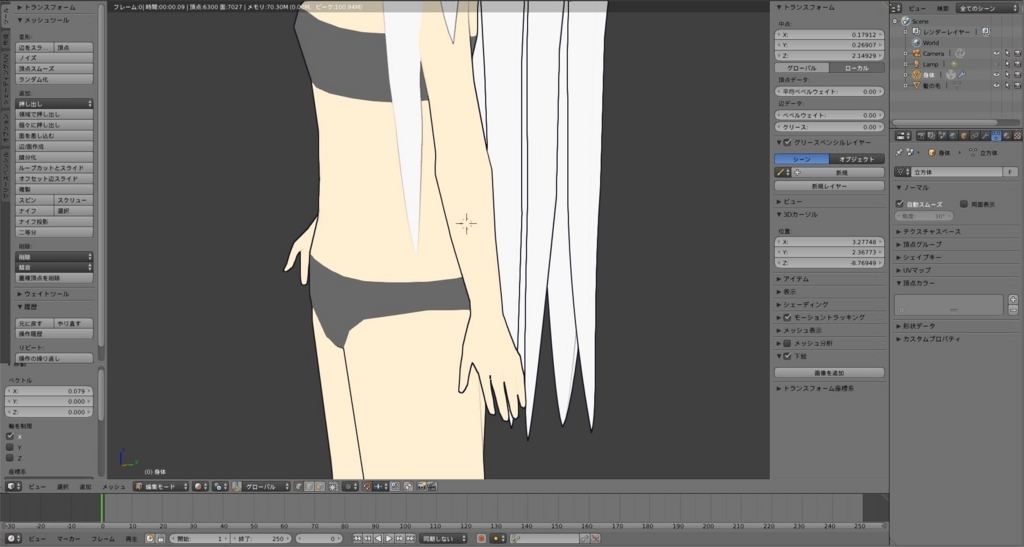Click the play animation button in timeline
Viewport: 1024px width, 547px height.
tap(389, 539)
